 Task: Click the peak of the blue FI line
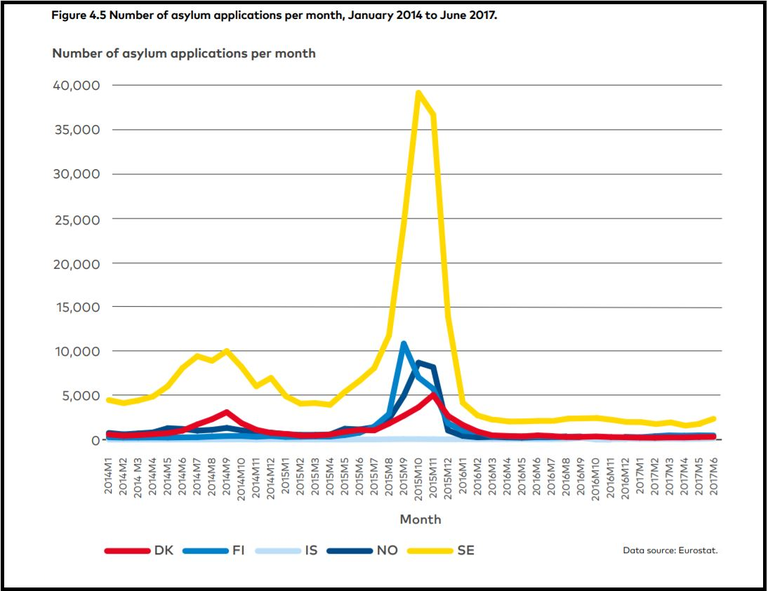coord(404,344)
